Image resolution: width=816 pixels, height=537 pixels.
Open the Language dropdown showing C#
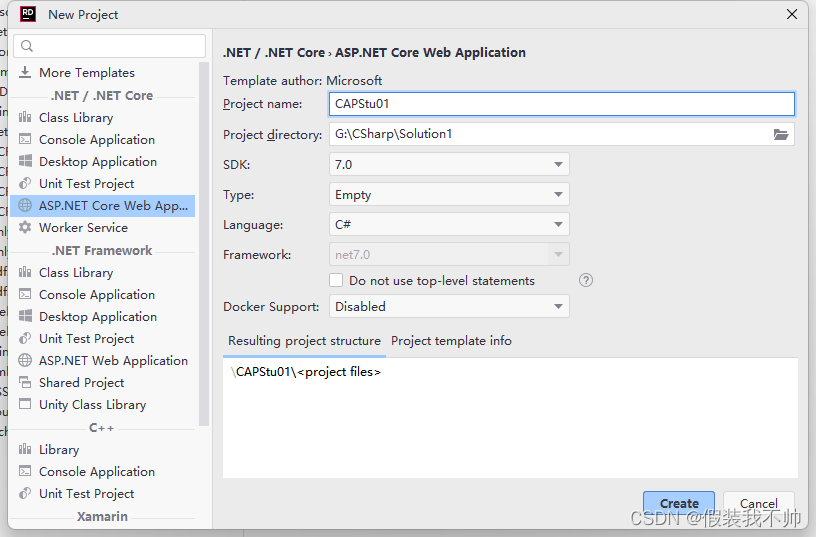[x=449, y=224]
